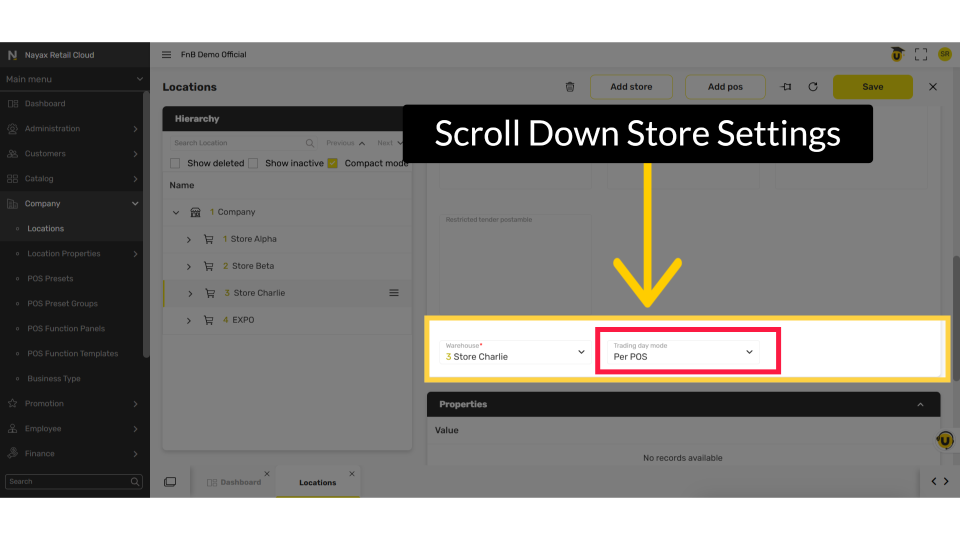Screen dimensions: 960x540
Task: Click the EXPO cart icon
Action: click(x=209, y=320)
